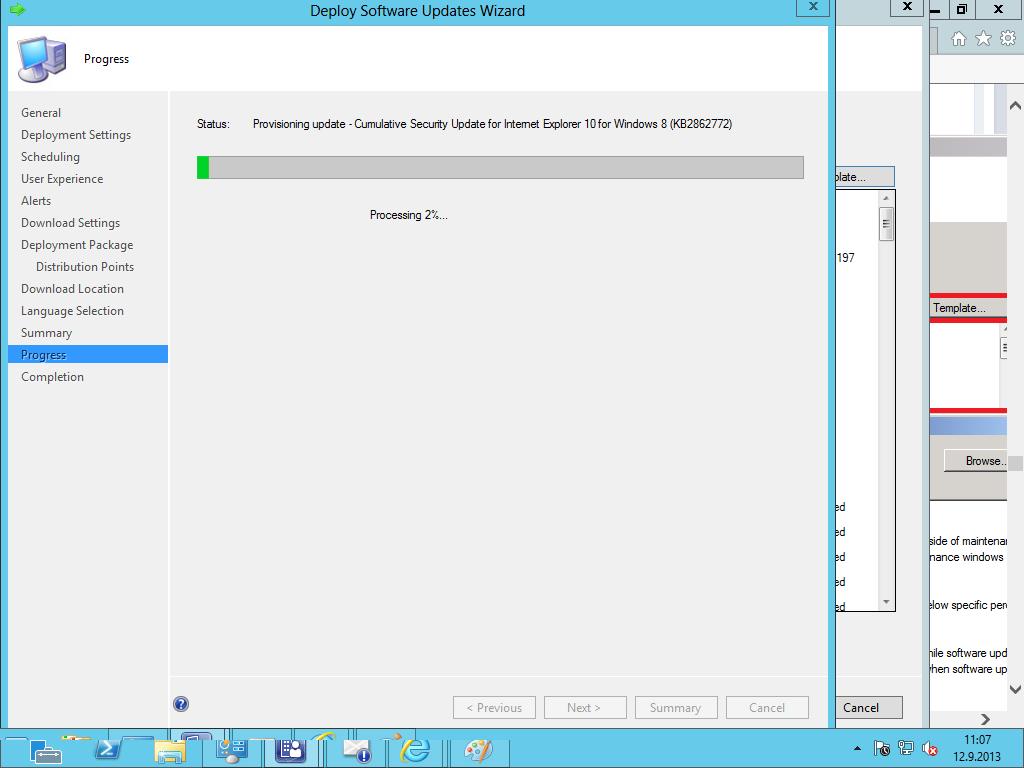Open the control panel taskbar icon
The image size is (1024, 768).
click(x=231, y=750)
